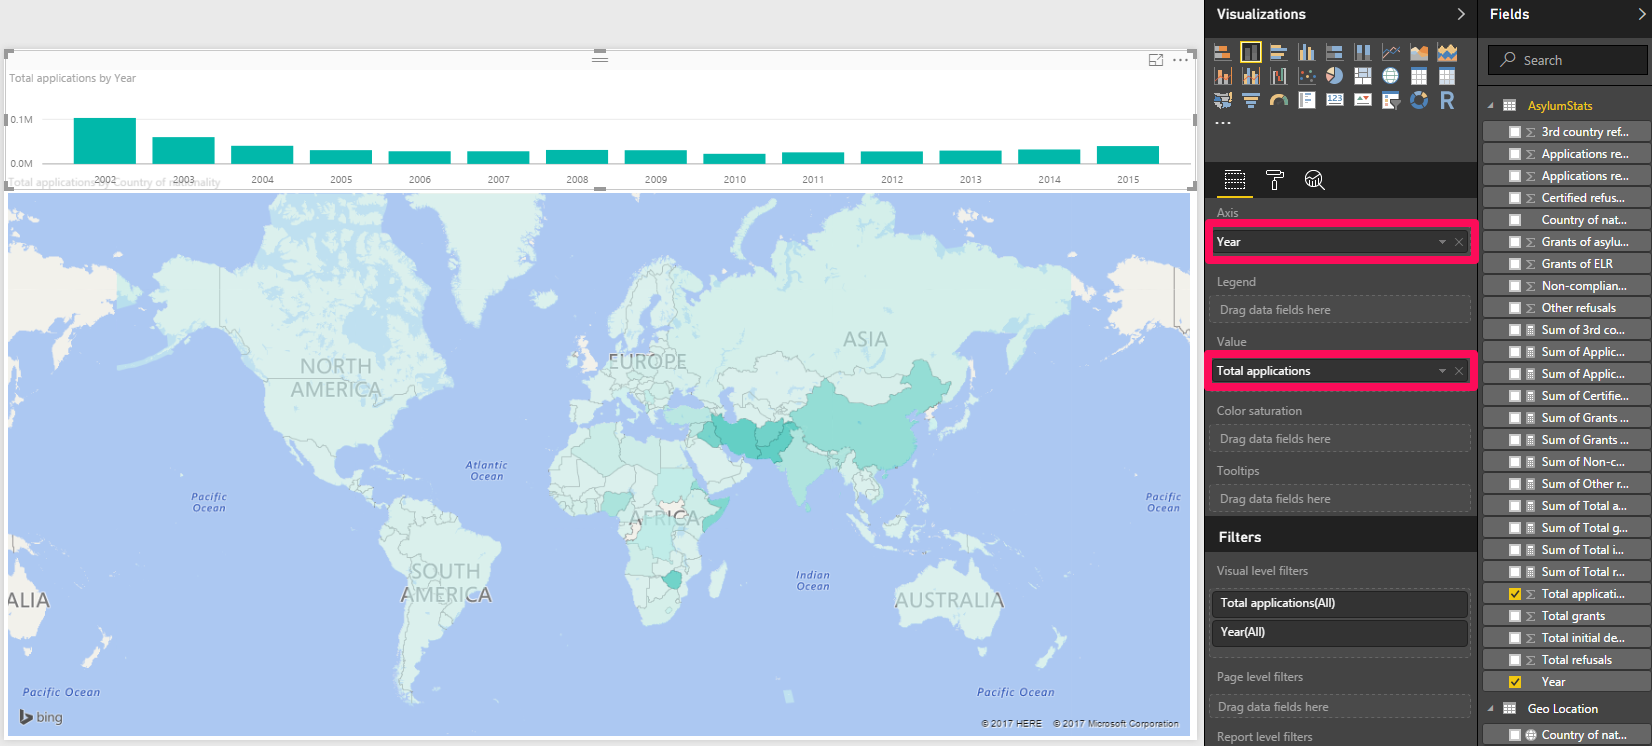Open the Total applications(All) visual filter

1340,603
